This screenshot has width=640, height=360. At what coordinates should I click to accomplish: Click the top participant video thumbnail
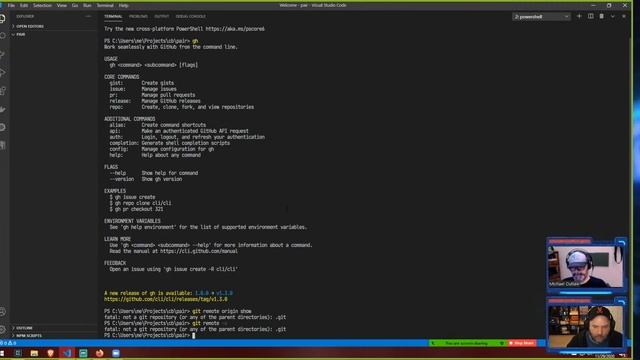point(585,266)
